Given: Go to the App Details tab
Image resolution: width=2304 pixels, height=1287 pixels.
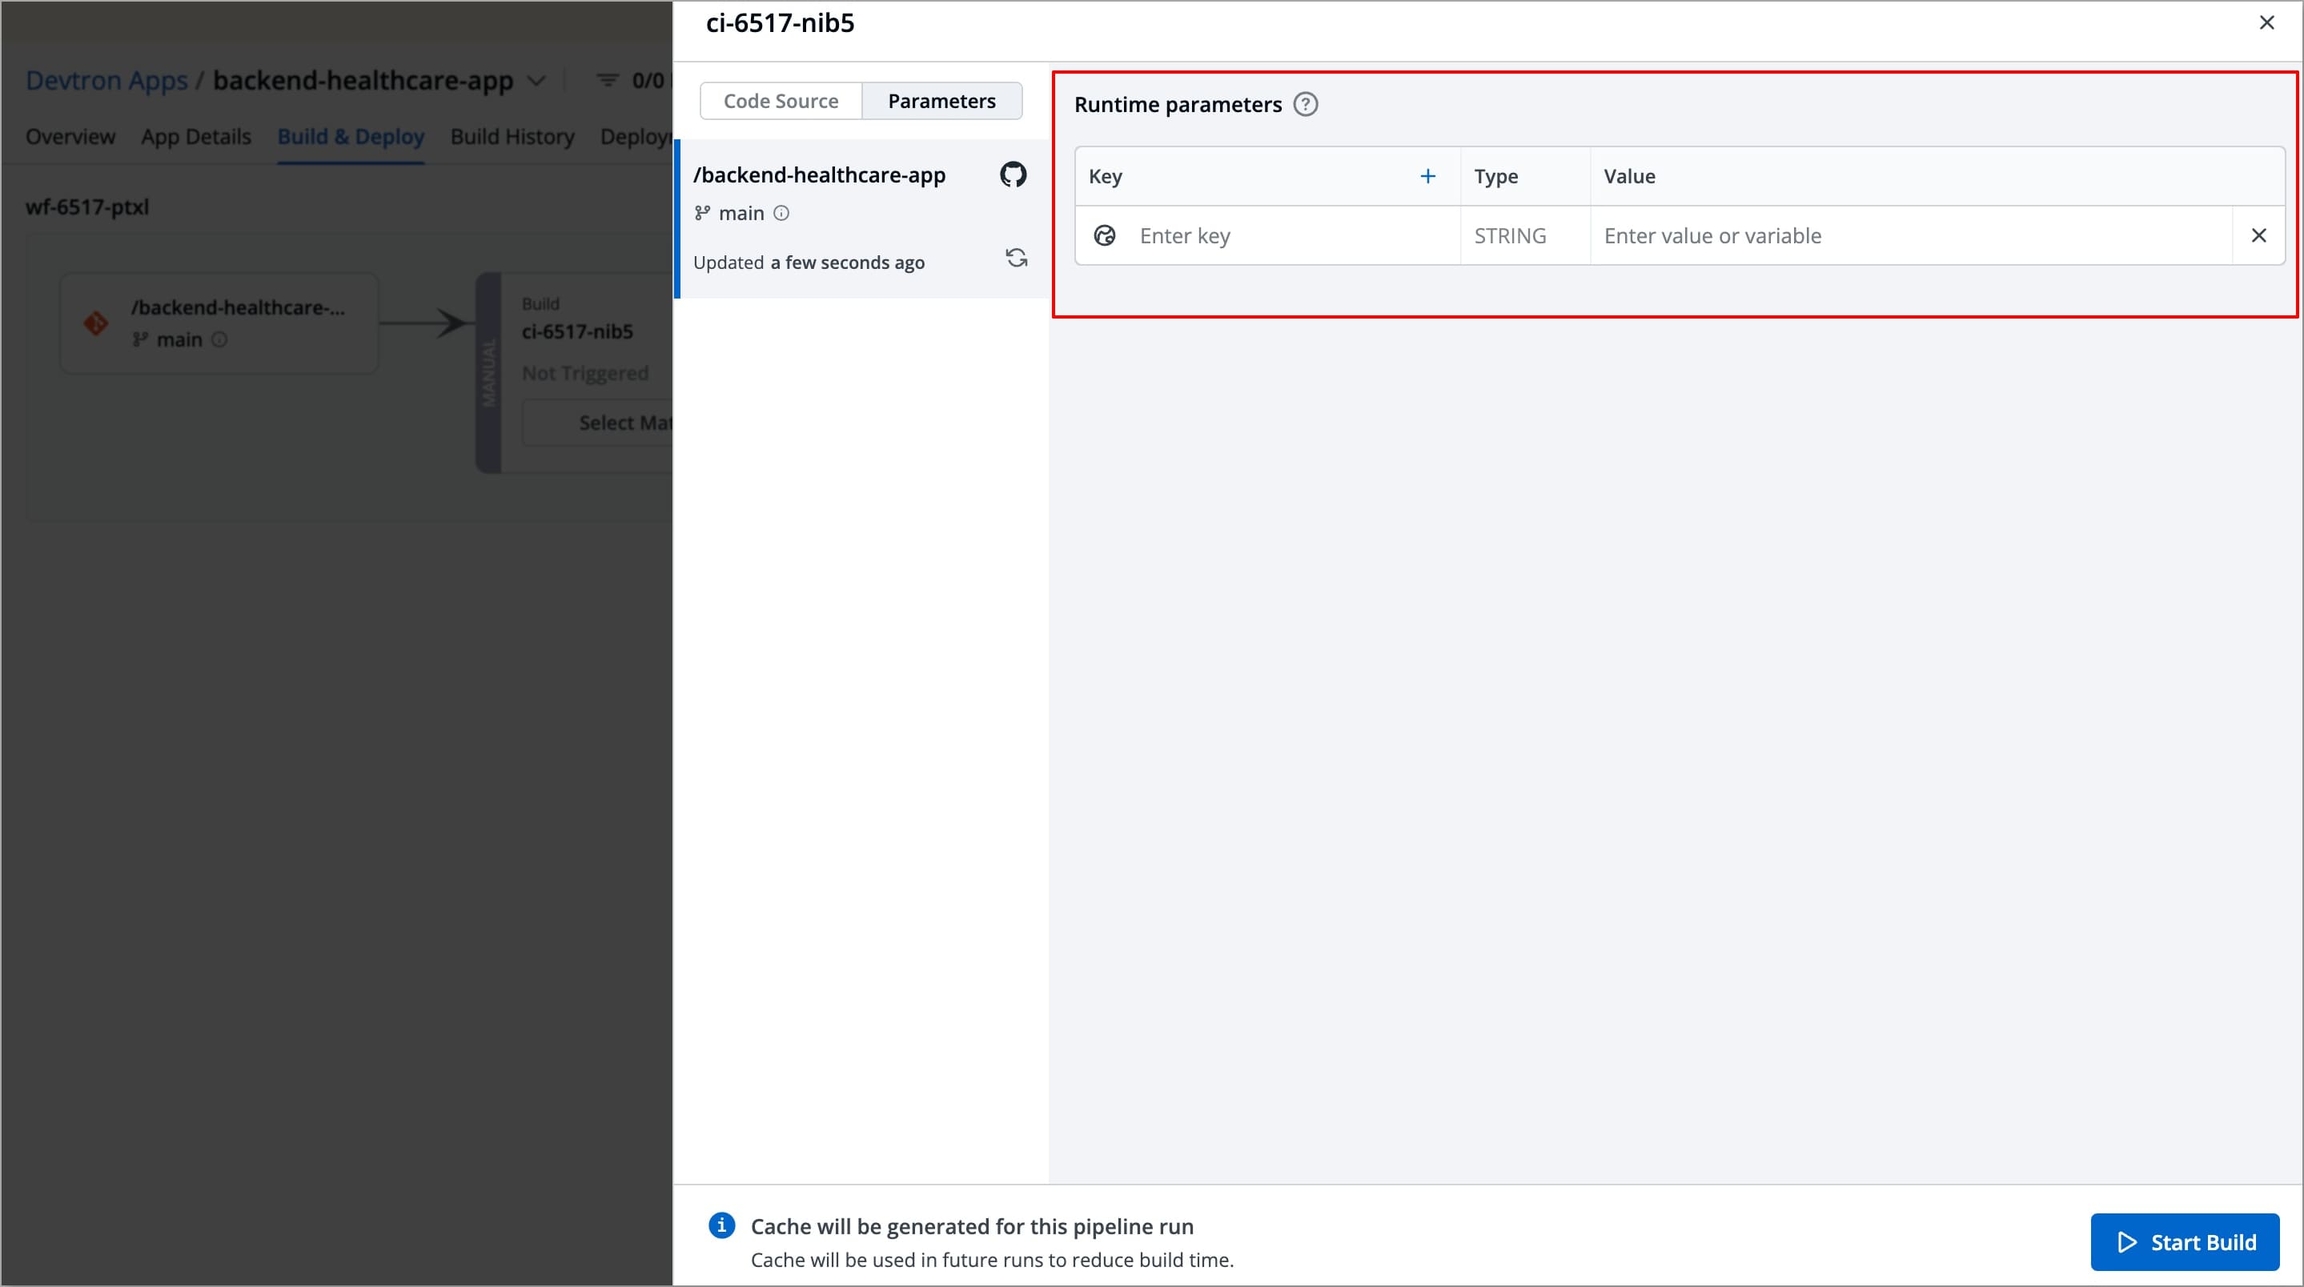Looking at the screenshot, I should click(196, 137).
